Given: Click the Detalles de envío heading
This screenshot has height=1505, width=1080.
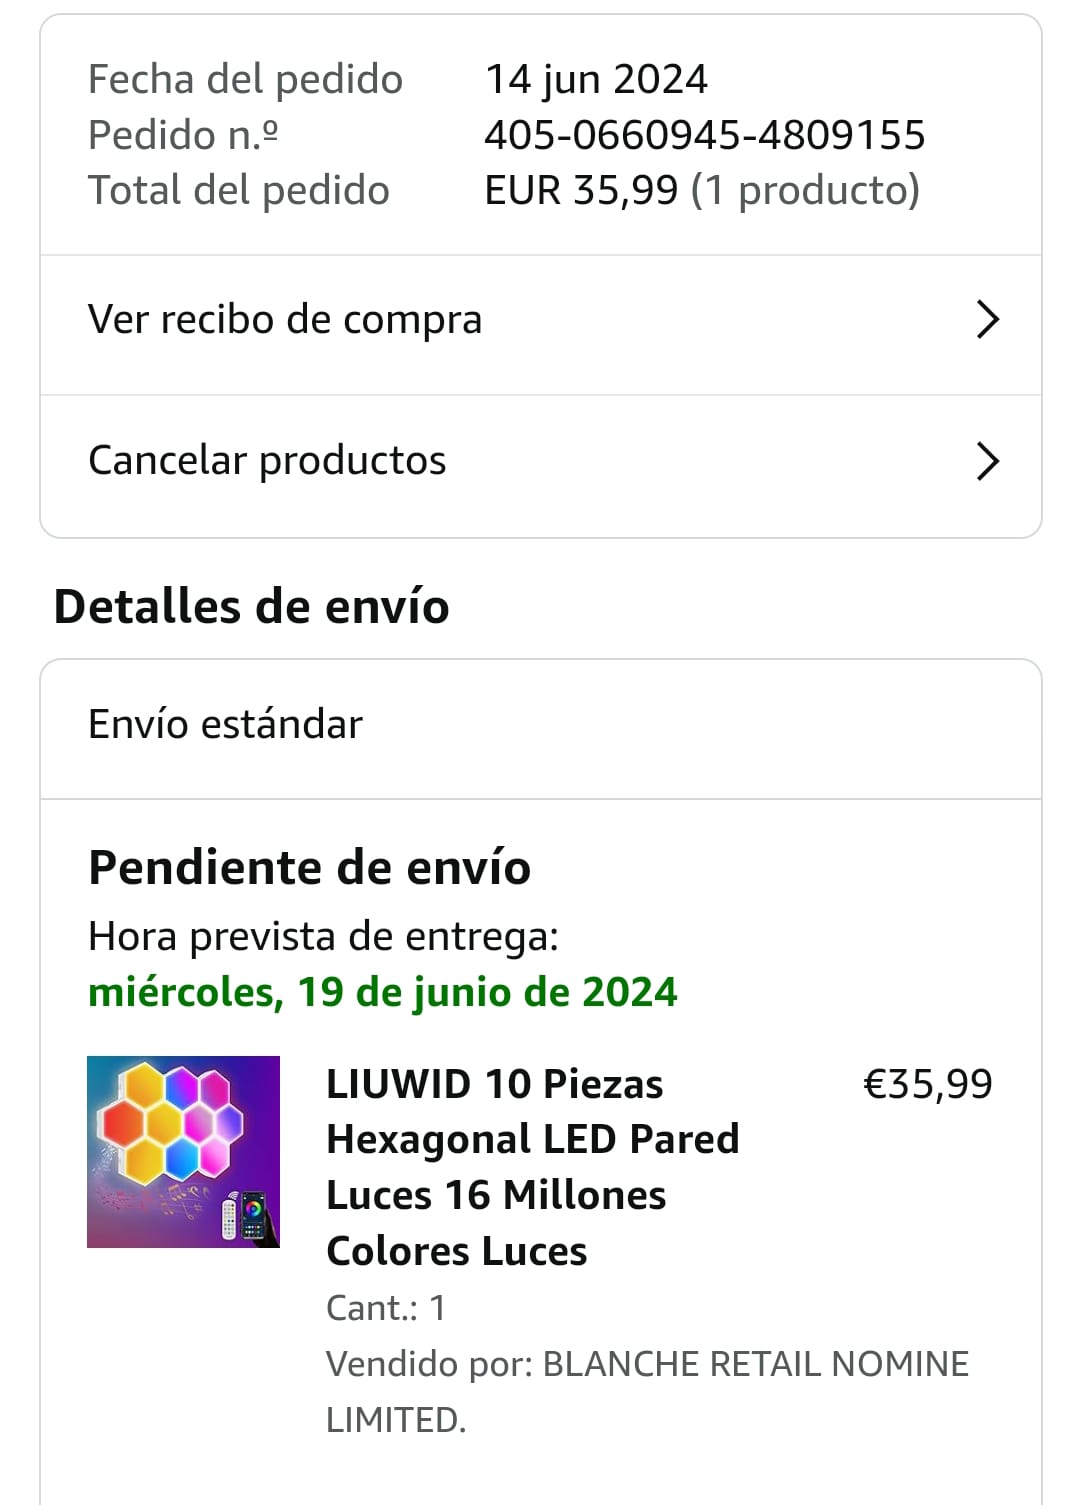Looking at the screenshot, I should point(251,606).
